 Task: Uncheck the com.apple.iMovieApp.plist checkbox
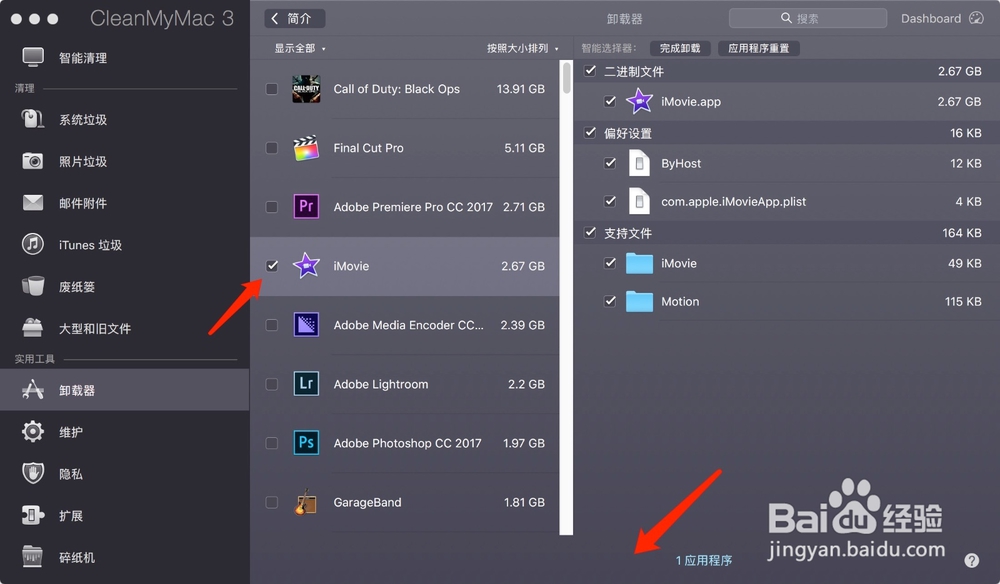pos(610,201)
